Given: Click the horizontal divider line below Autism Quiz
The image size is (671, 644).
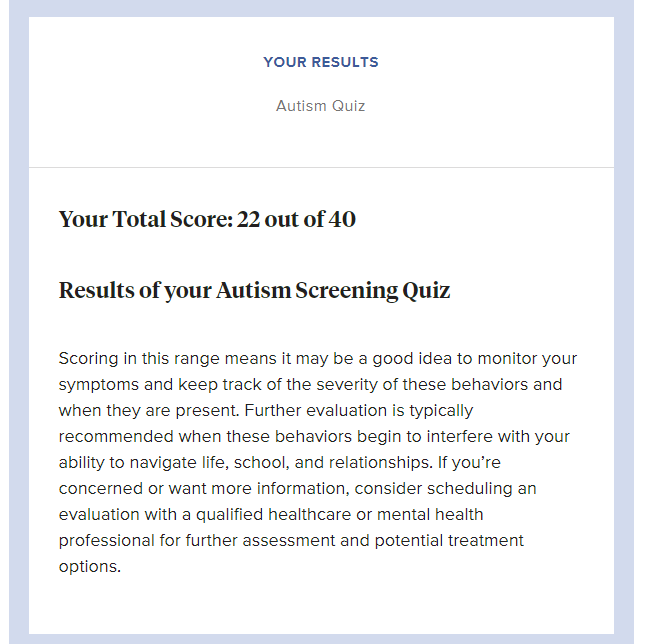Looking at the screenshot, I should click(x=321, y=167).
